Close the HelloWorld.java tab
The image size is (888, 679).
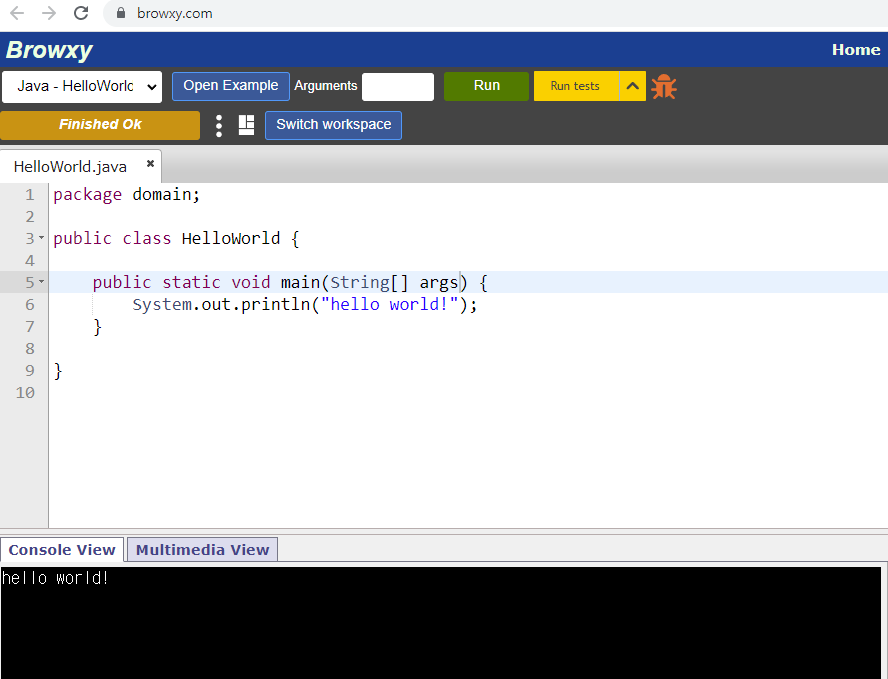[x=150, y=164]
